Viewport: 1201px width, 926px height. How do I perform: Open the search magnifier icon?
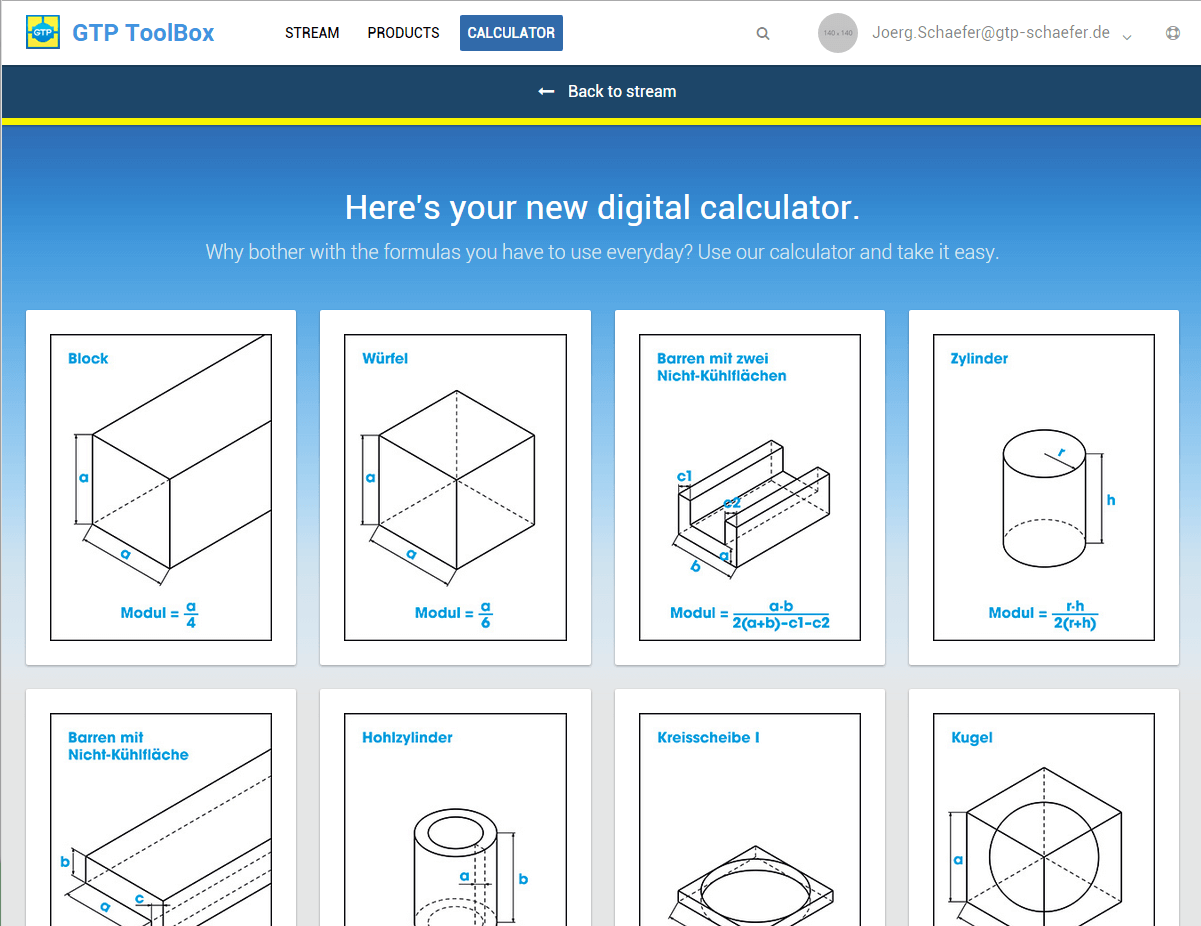[763, 34]
